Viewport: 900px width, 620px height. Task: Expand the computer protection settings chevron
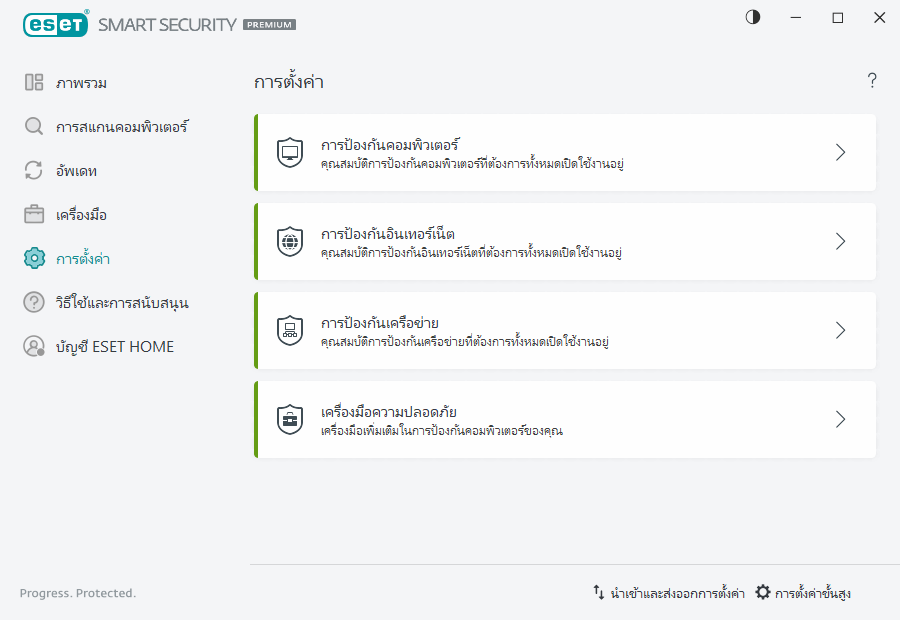840,151
